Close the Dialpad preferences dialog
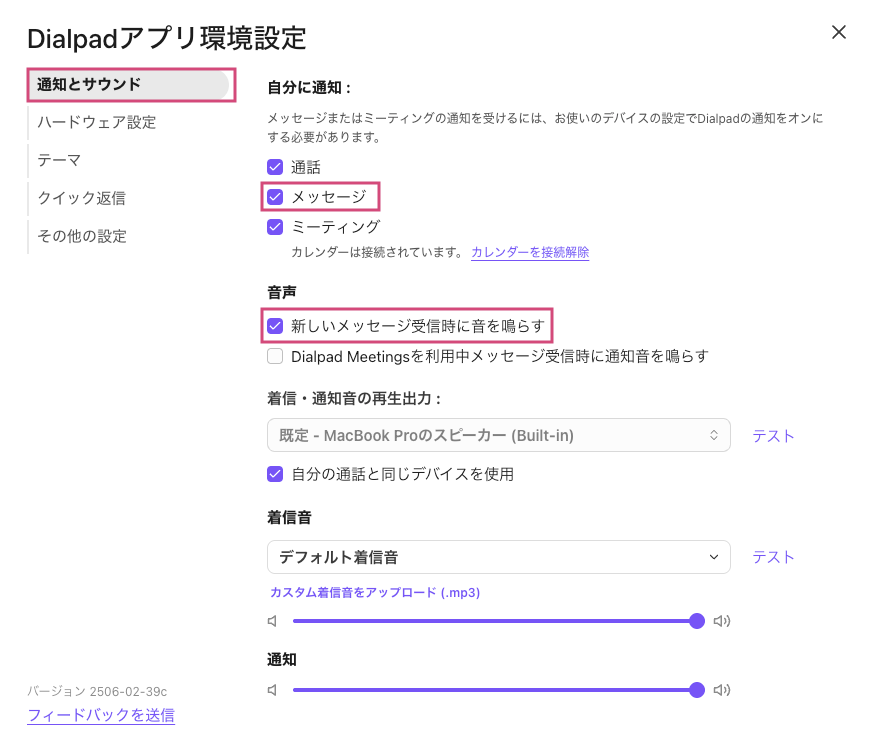Viewport: 870px width, 755px height. pyautogui.click(x=839, y=32)
